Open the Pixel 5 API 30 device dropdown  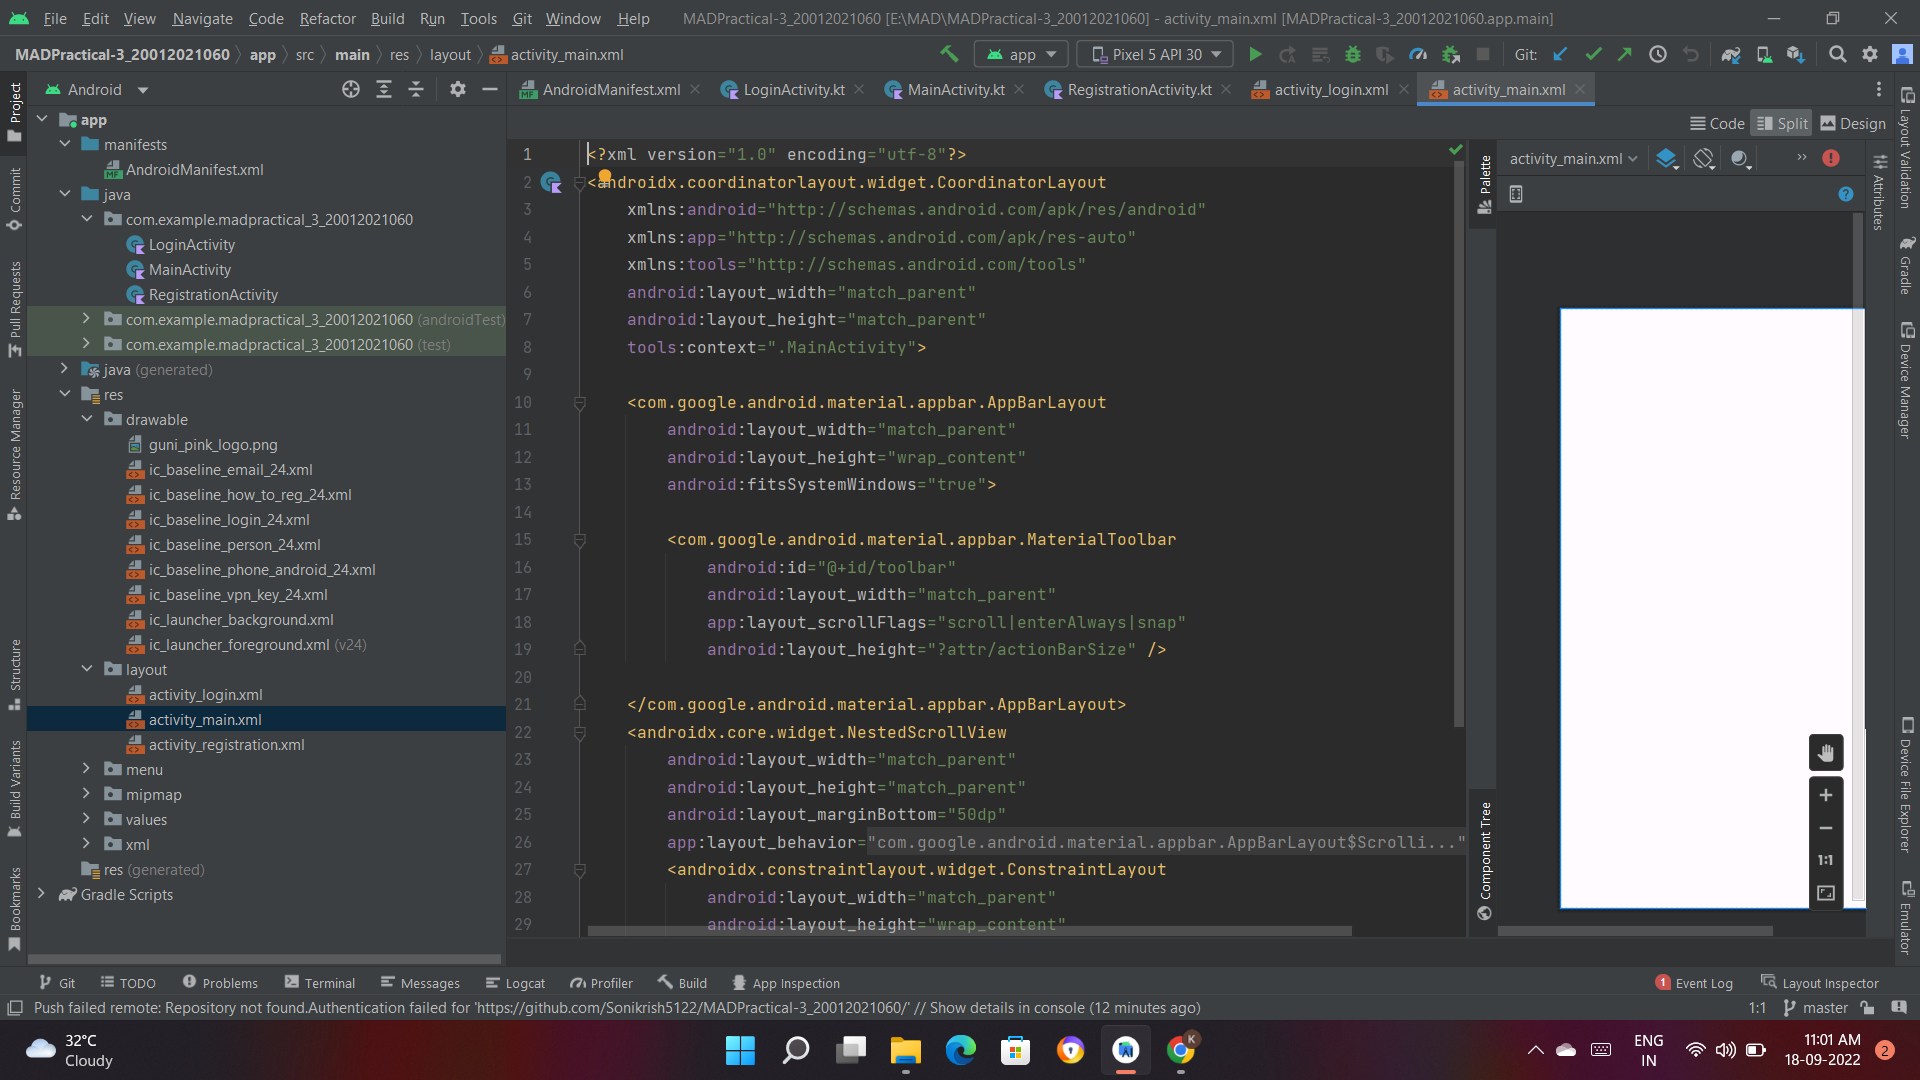tap(1155, 54)
